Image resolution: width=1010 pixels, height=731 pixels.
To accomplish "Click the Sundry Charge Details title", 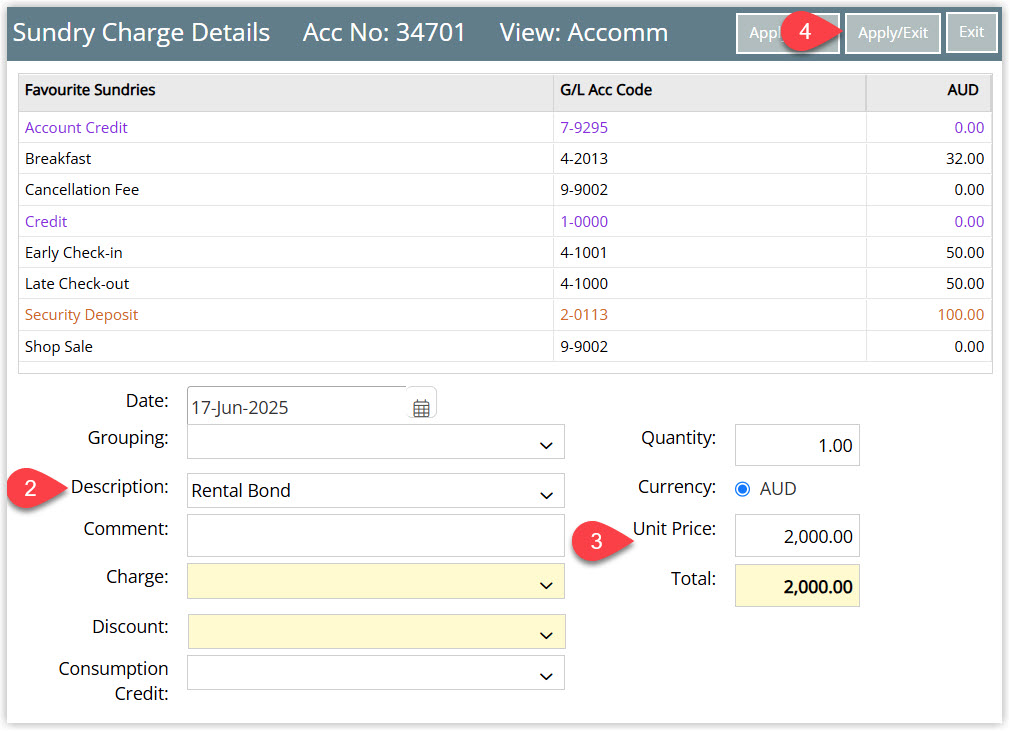I will tap(141, 32).
